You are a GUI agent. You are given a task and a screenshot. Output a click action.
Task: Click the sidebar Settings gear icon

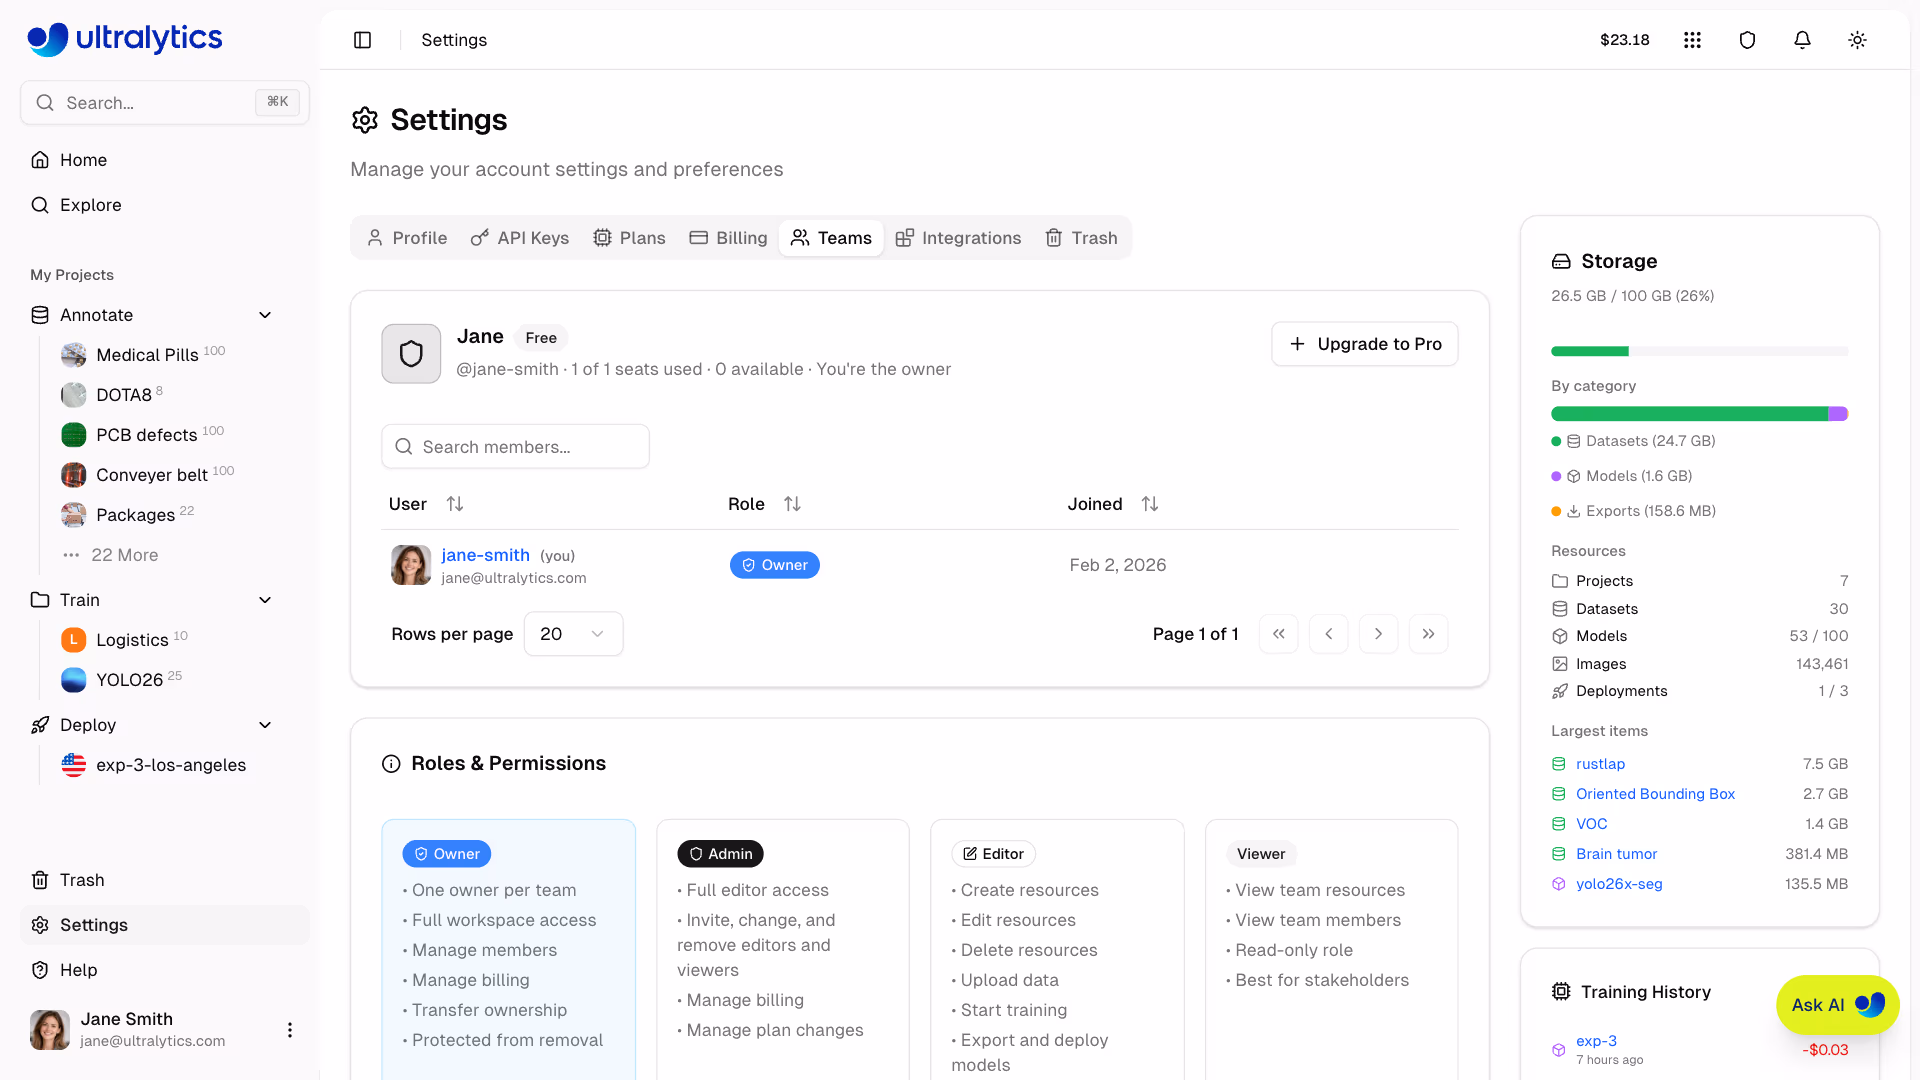pos(40,925)
